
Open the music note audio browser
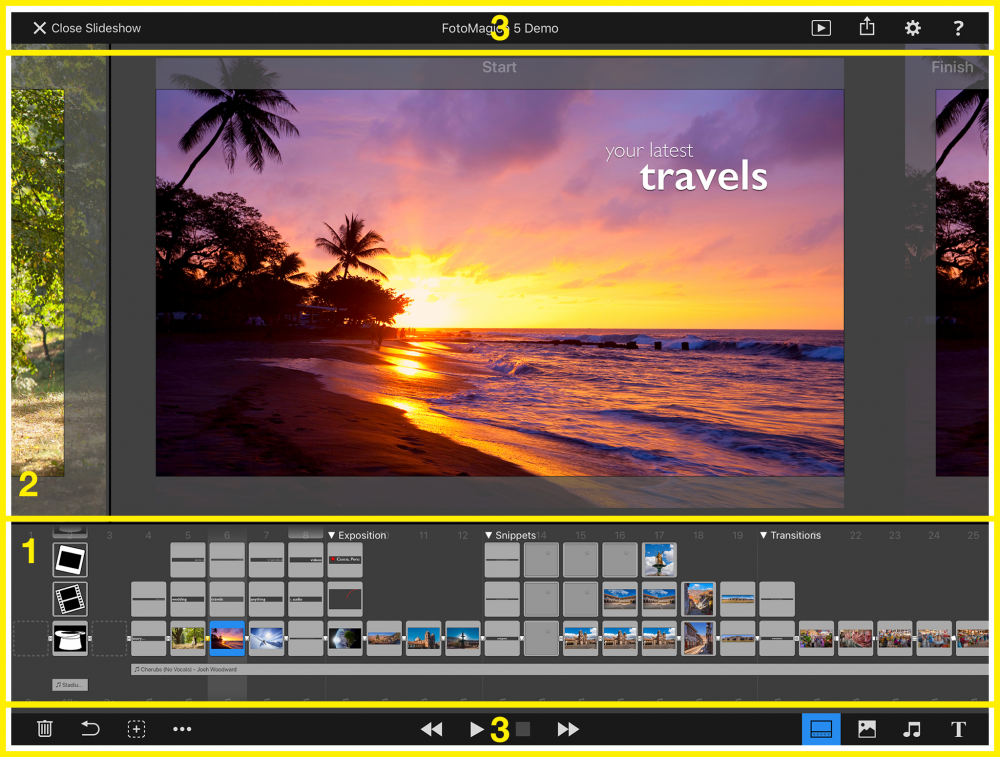[912, 729]
